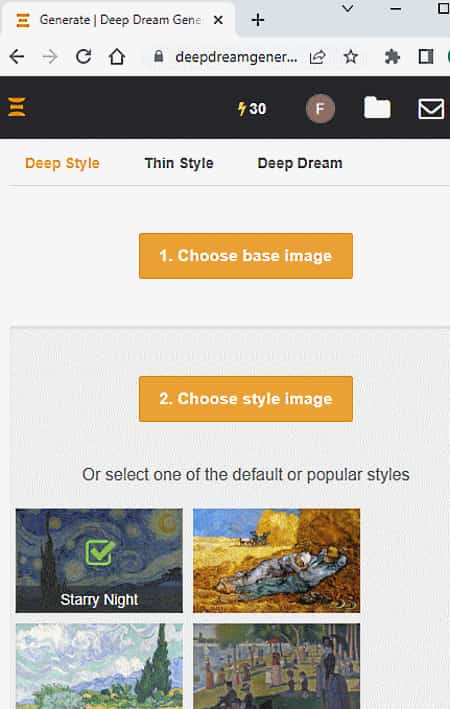This screenshot has height=709, width=450.
Task: Open the energy points indicator showing 30
Action: point(252,109)
